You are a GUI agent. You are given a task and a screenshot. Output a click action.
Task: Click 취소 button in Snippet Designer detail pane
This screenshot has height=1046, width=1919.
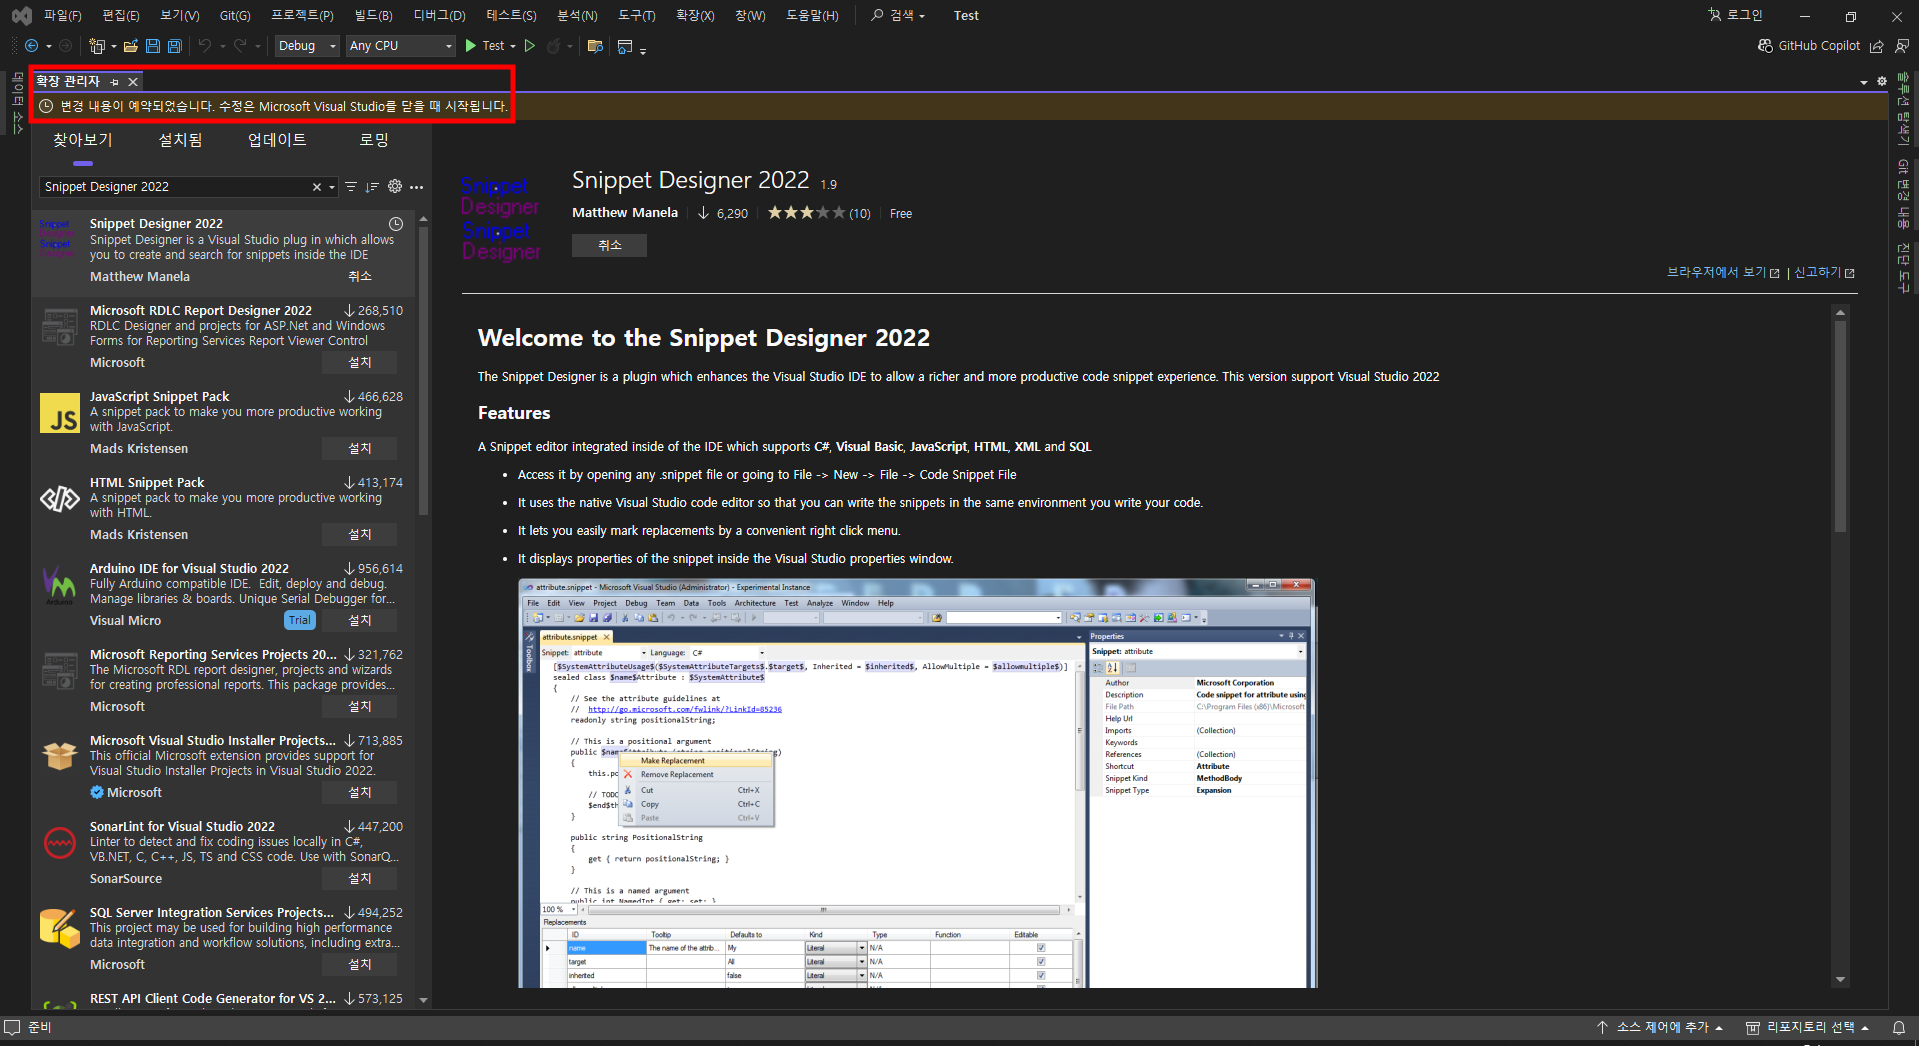609,245
